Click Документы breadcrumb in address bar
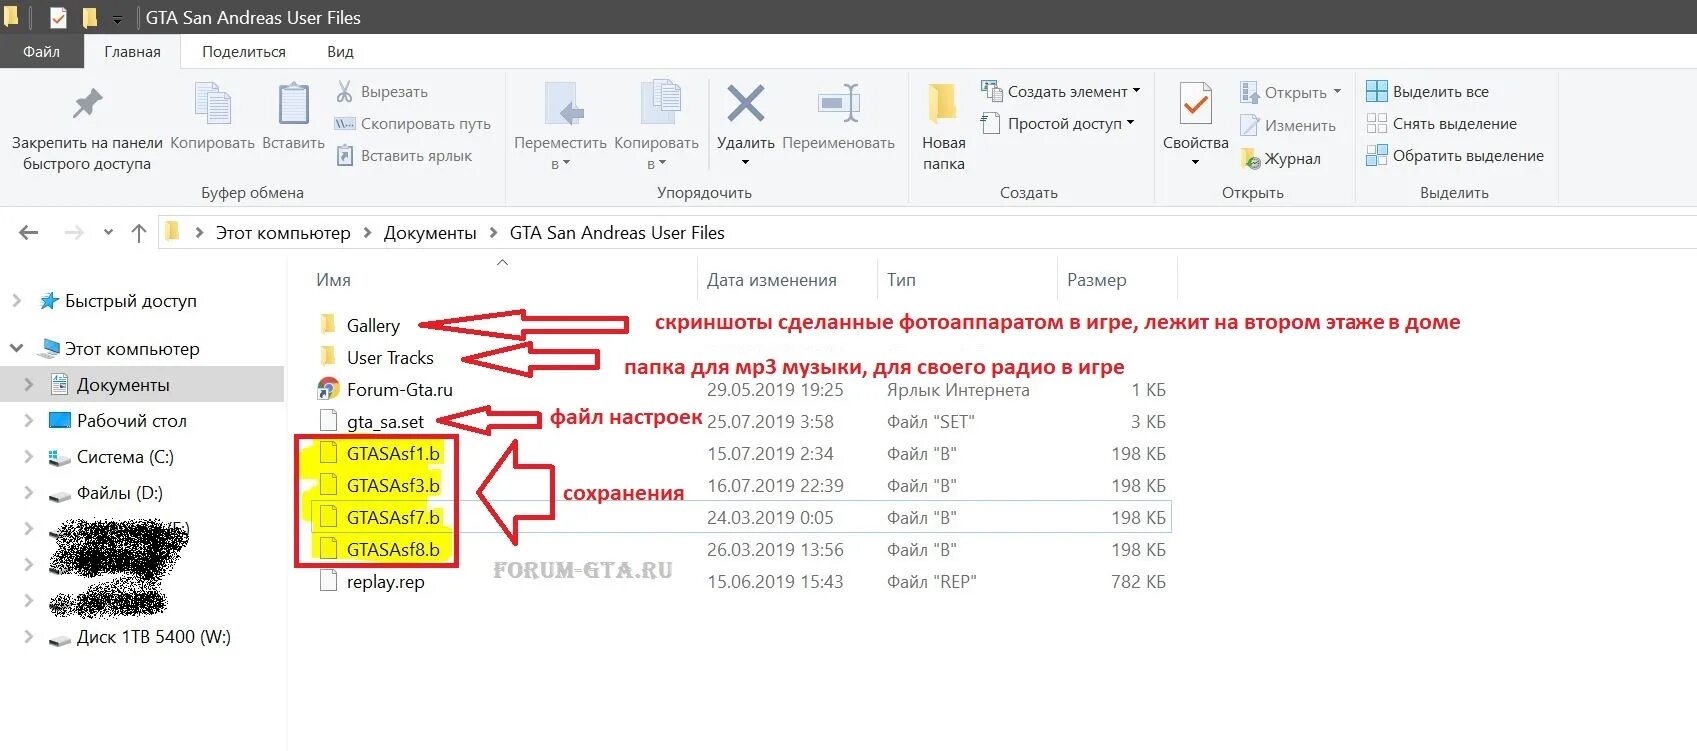Screen dimensions: 1697x751 coord(430,233)
